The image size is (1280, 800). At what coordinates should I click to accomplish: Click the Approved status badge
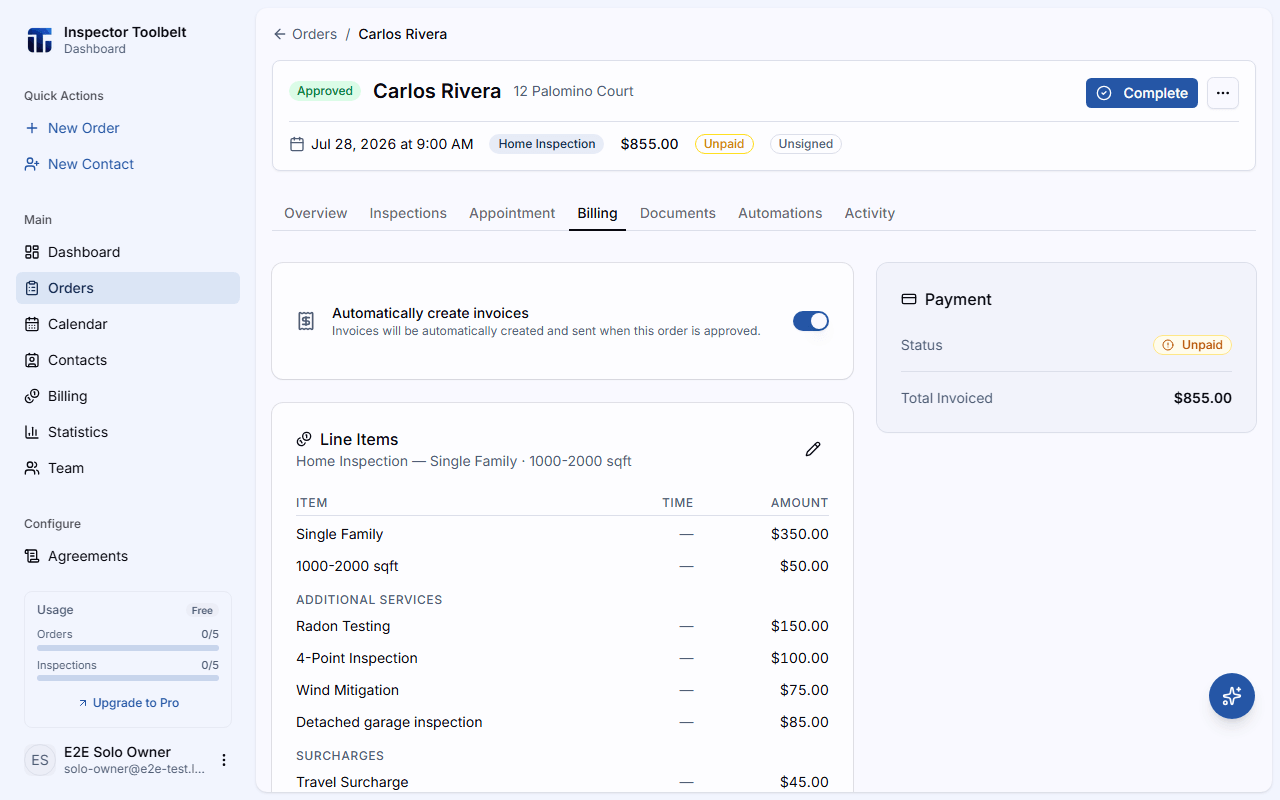pos(325,91)
